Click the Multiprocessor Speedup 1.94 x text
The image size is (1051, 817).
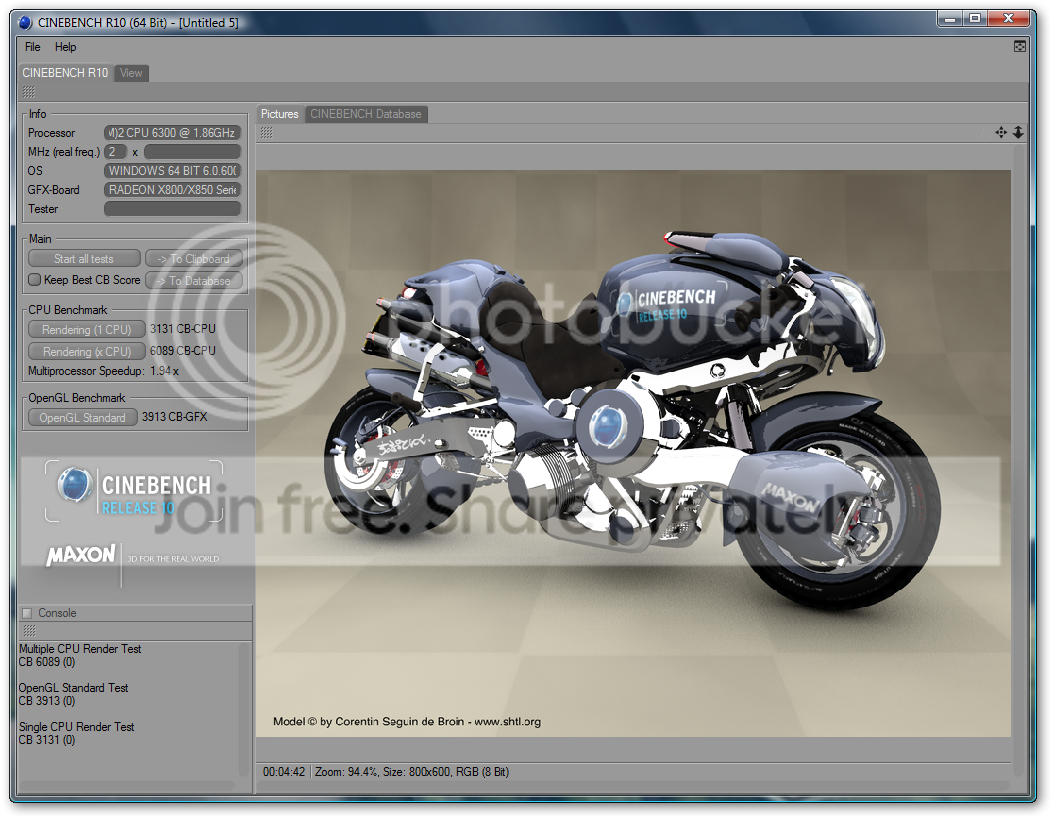pos(103,371)
